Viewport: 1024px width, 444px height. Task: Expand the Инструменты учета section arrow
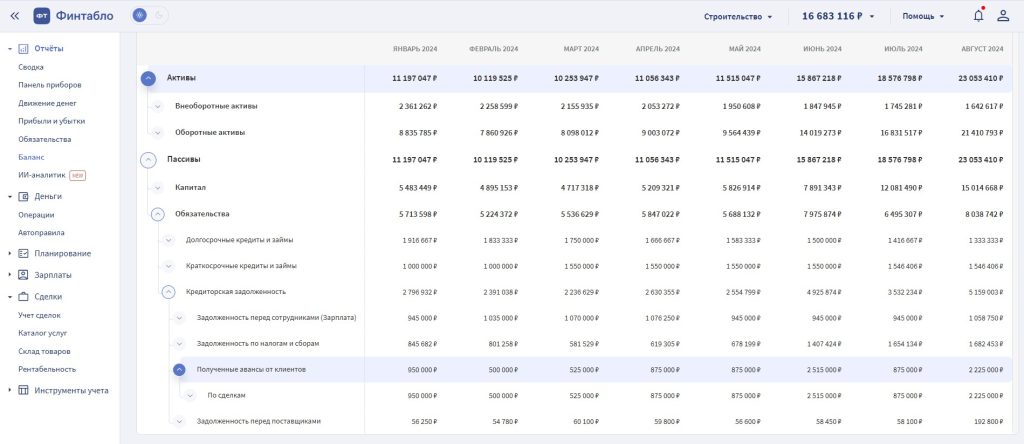coord(10,390)
